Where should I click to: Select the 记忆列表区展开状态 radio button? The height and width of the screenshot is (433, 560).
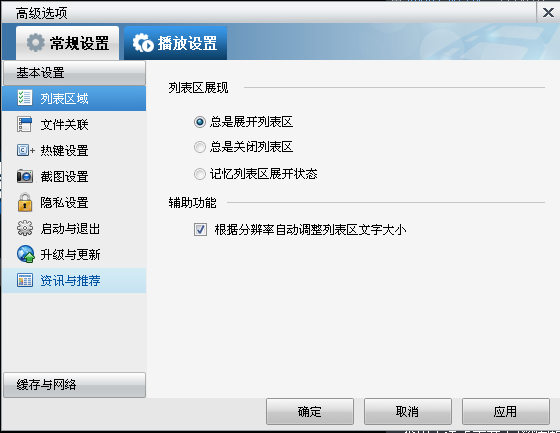[x=200, y=174]
